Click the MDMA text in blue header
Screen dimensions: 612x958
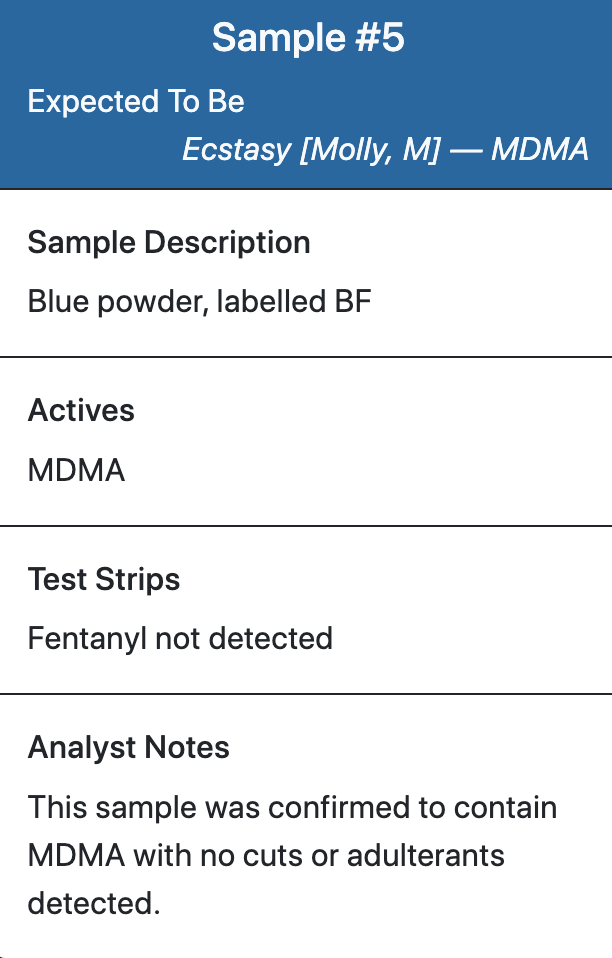pos(540,150)
